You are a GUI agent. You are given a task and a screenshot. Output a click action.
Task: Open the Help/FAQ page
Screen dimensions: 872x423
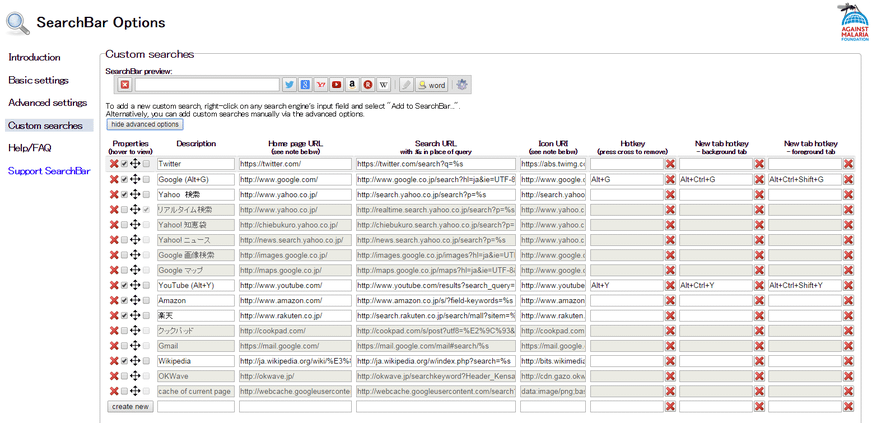(28, 148)
